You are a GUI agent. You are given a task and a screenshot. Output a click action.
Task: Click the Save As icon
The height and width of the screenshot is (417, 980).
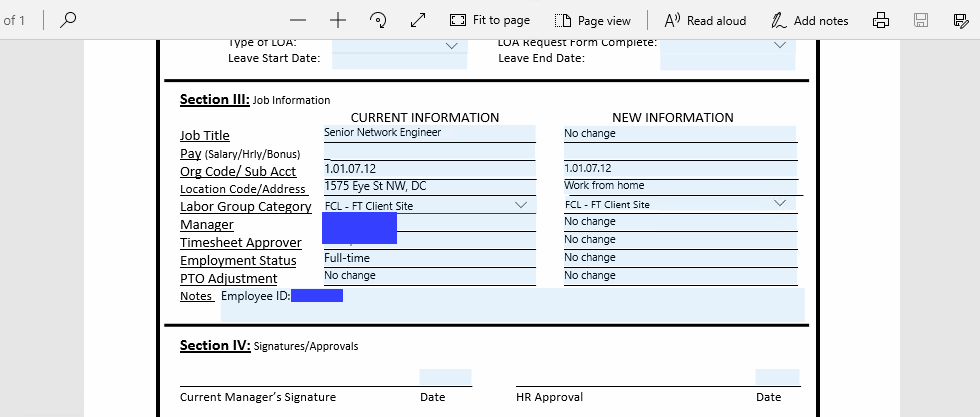pyautogui.click(x=960, y=20)
